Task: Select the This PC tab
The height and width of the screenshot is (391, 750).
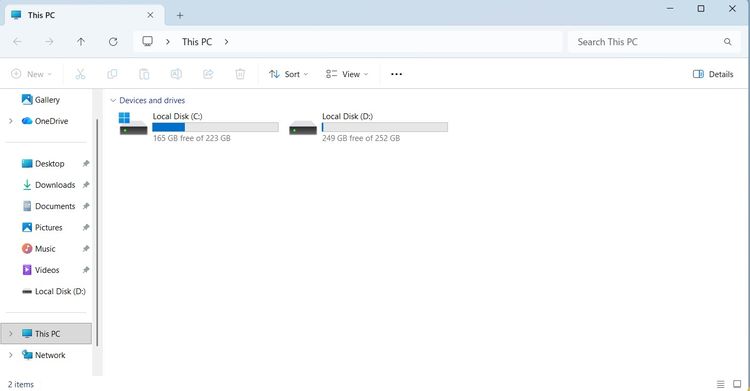Action: [x=84, y=15]
